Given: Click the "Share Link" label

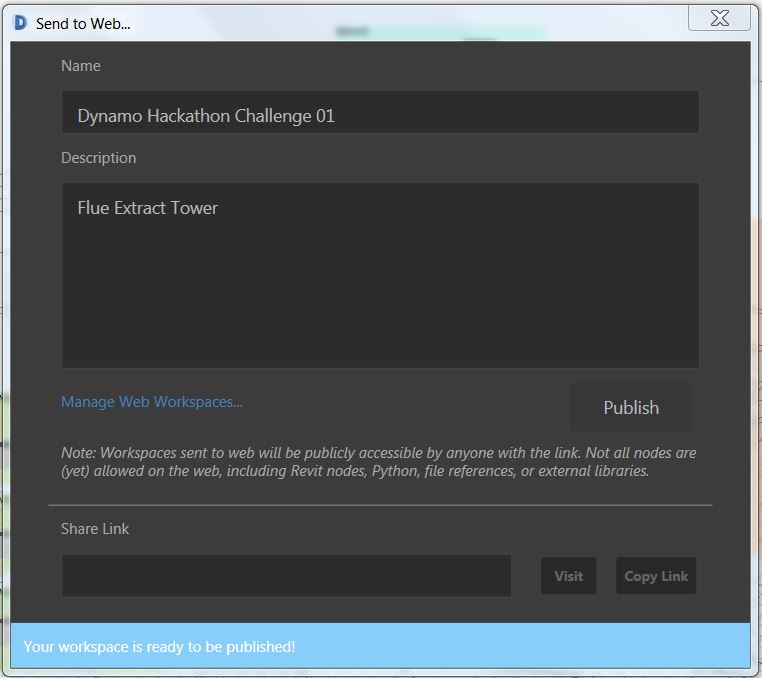Looking at the screenshot, I should click(95, 529).
